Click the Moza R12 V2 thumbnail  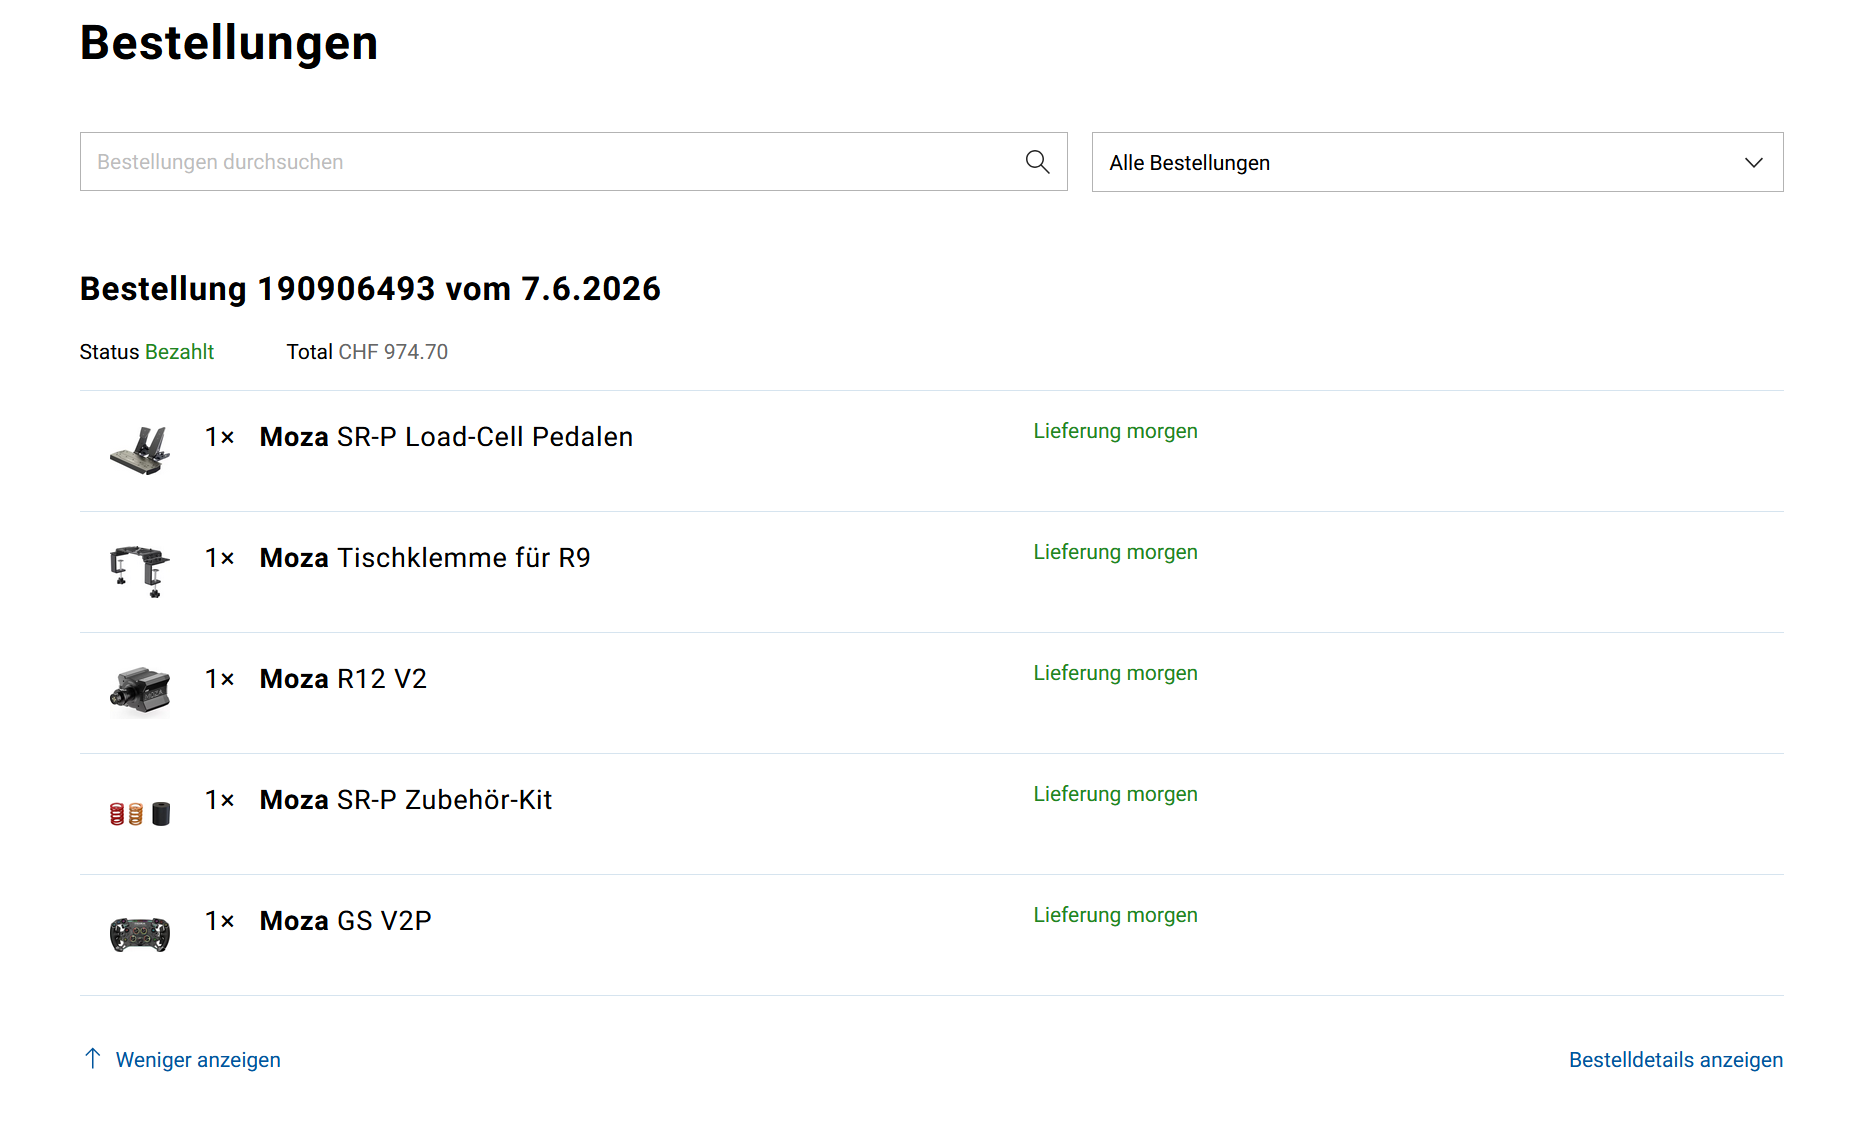point(140,692)
